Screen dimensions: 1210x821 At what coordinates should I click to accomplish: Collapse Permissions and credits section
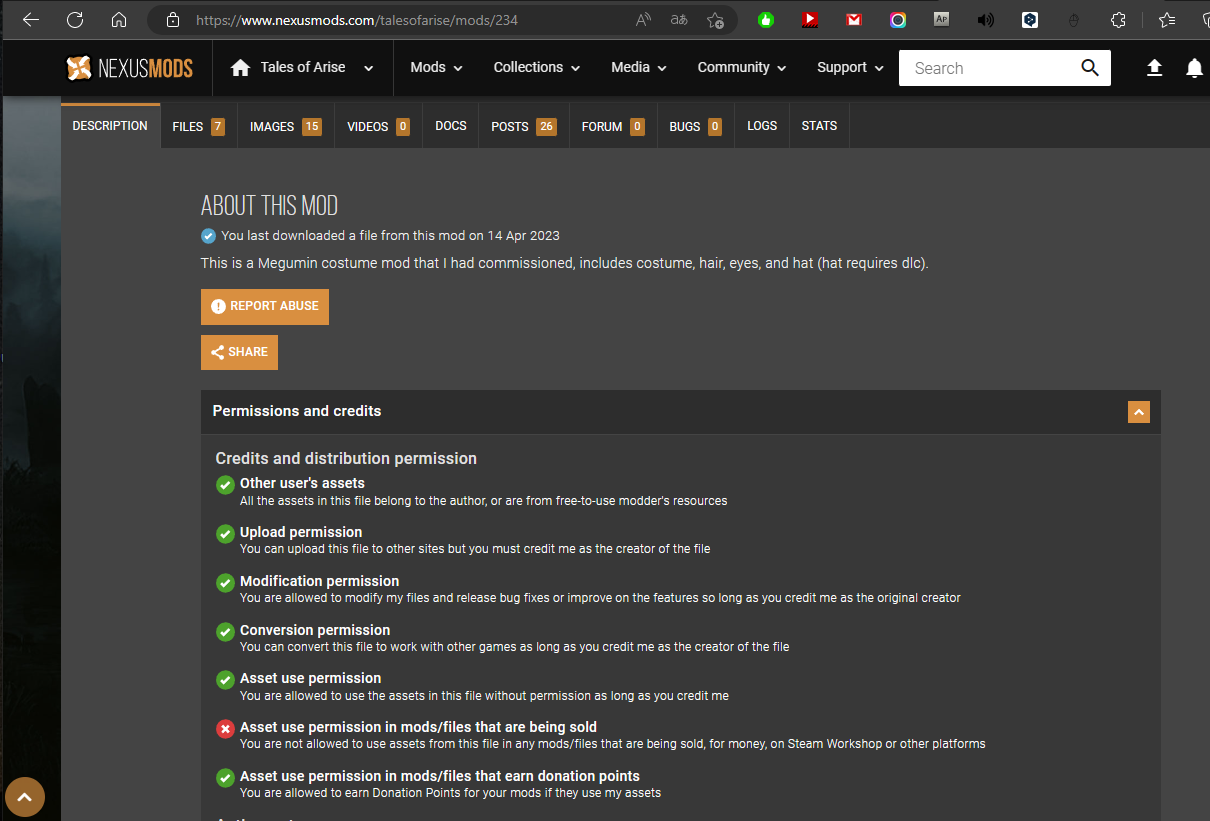[1138, 412]
